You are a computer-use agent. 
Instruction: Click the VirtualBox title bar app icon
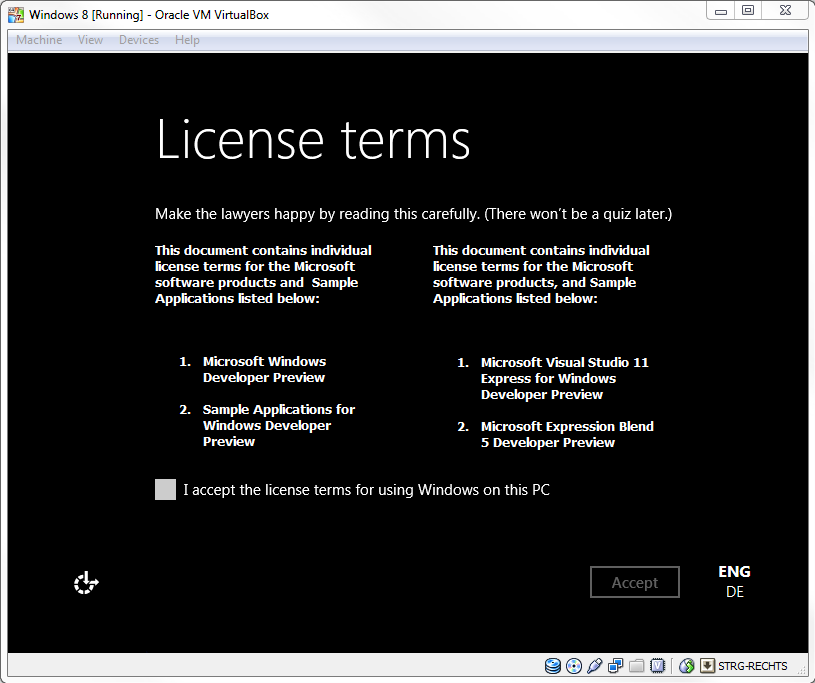tap(16, 15)
